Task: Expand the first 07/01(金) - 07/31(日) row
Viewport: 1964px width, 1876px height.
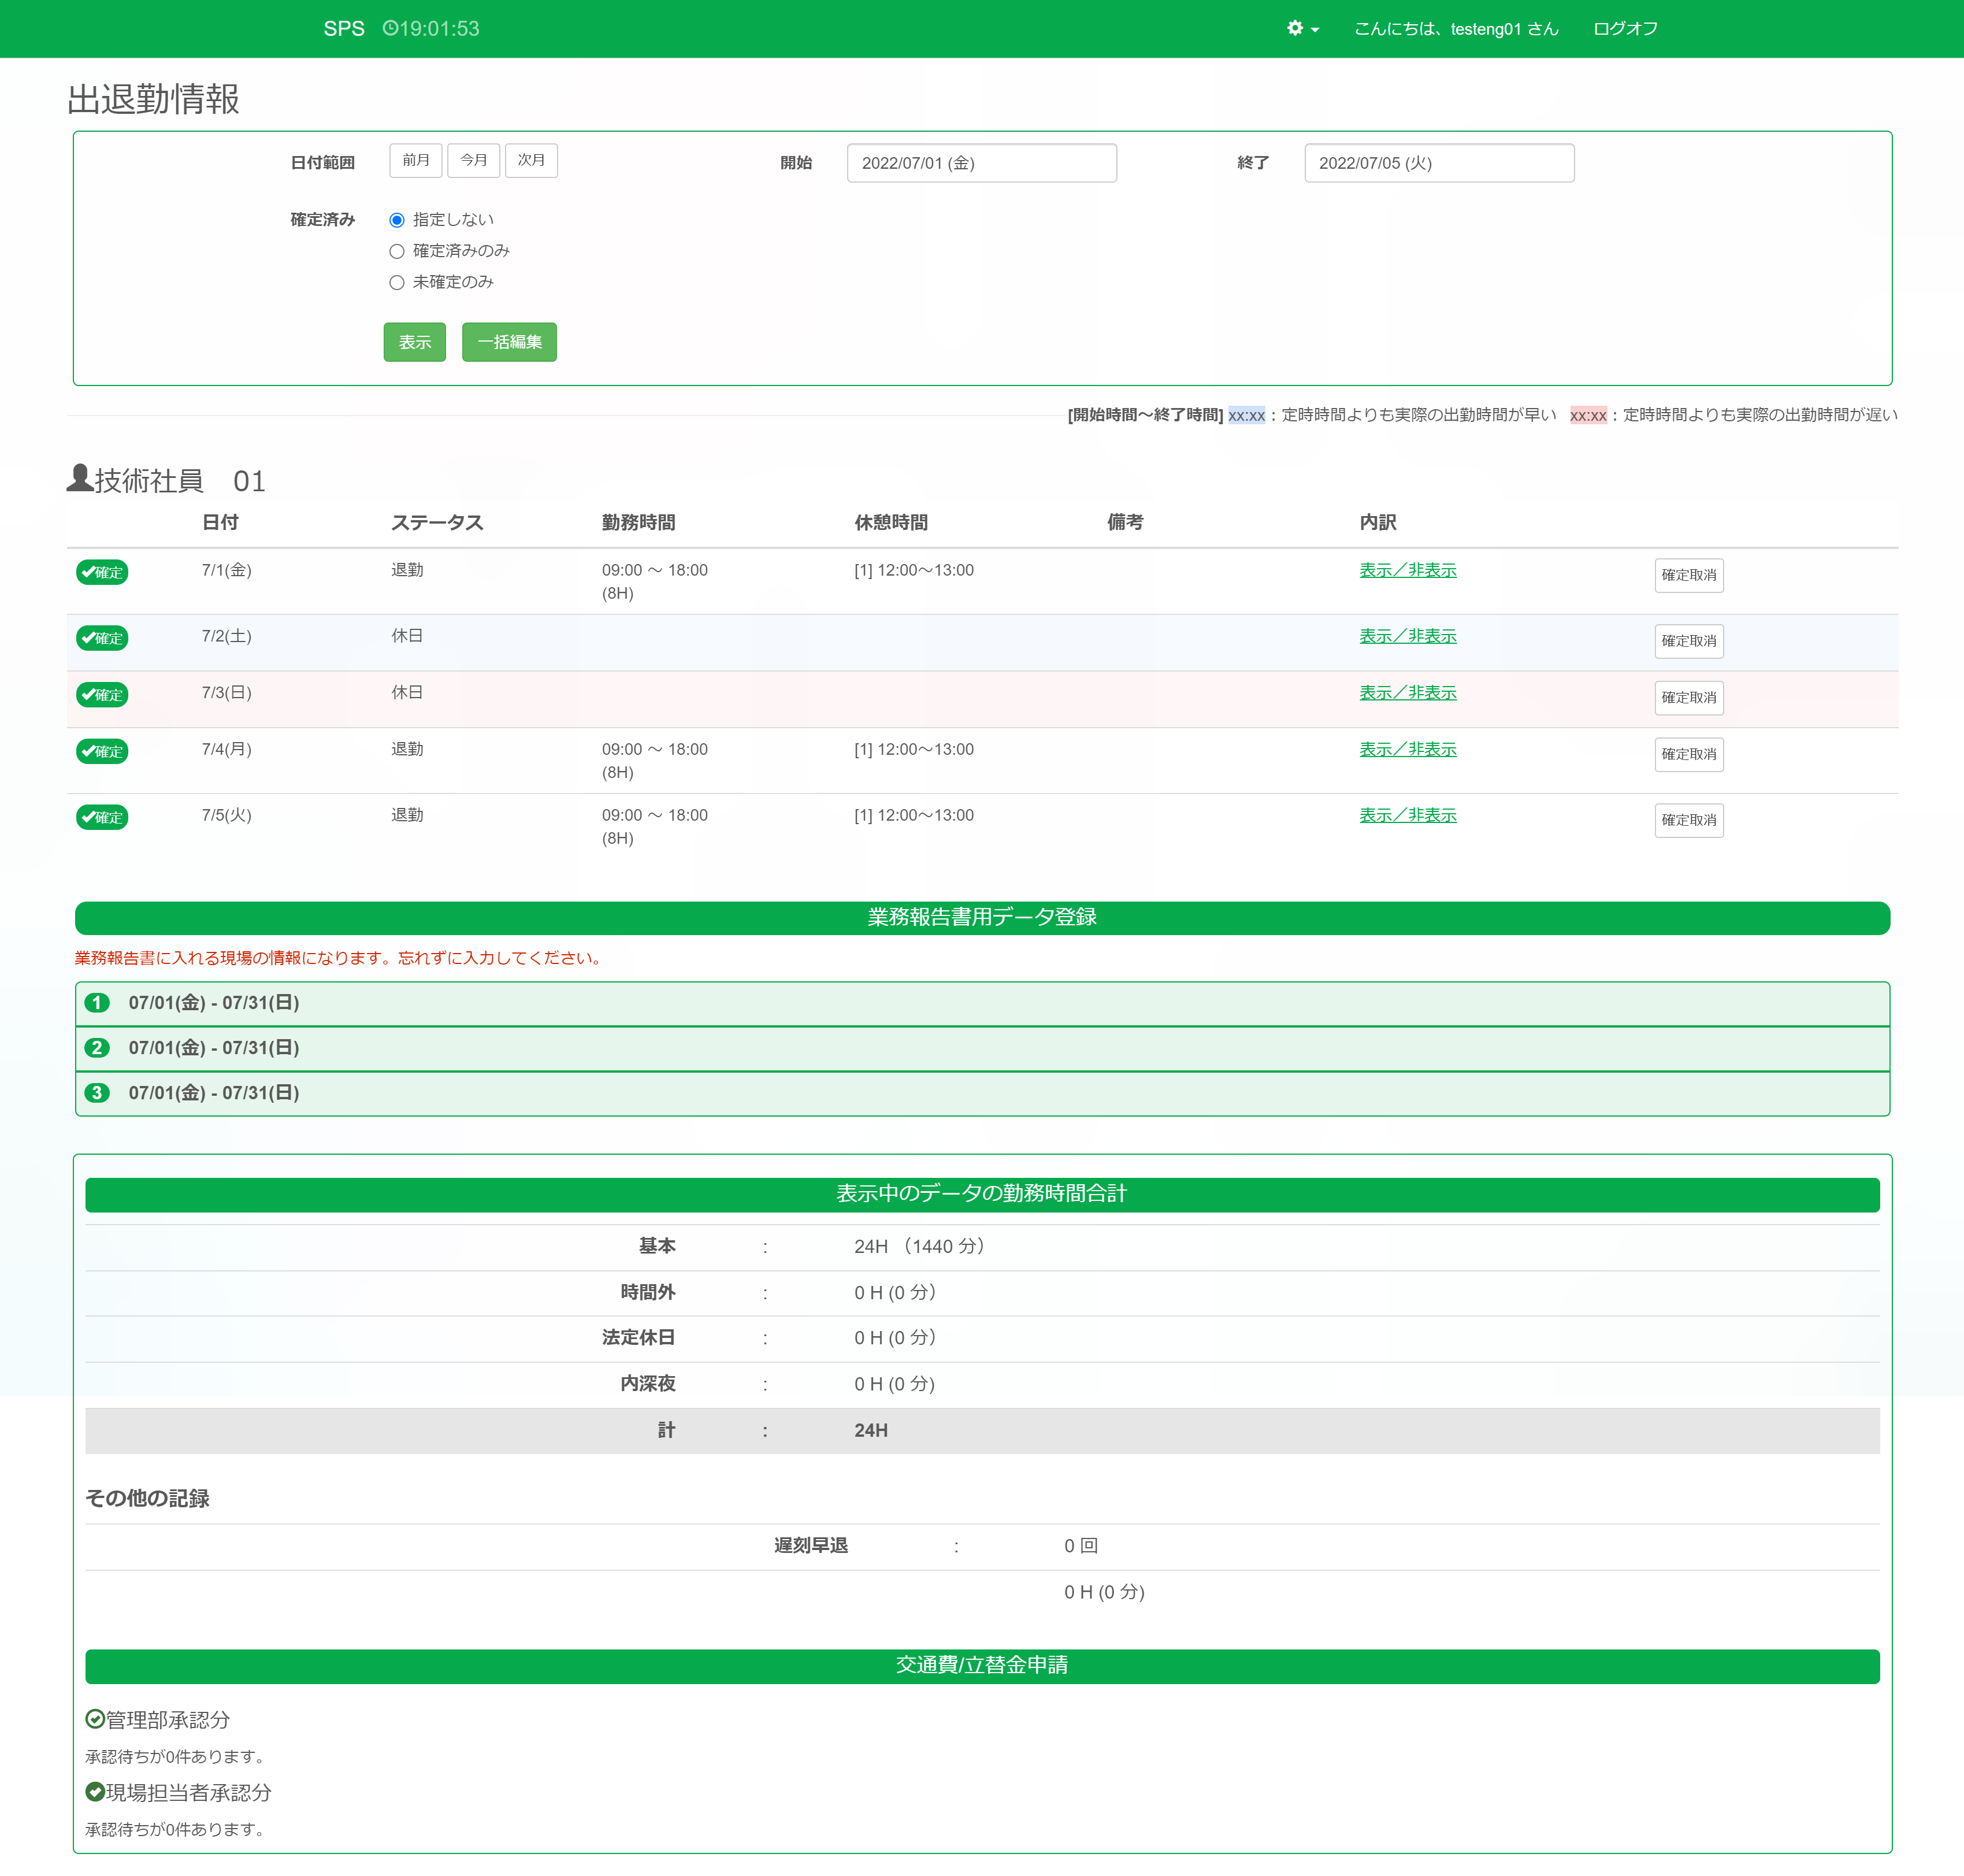Action: click(213, 1003)
